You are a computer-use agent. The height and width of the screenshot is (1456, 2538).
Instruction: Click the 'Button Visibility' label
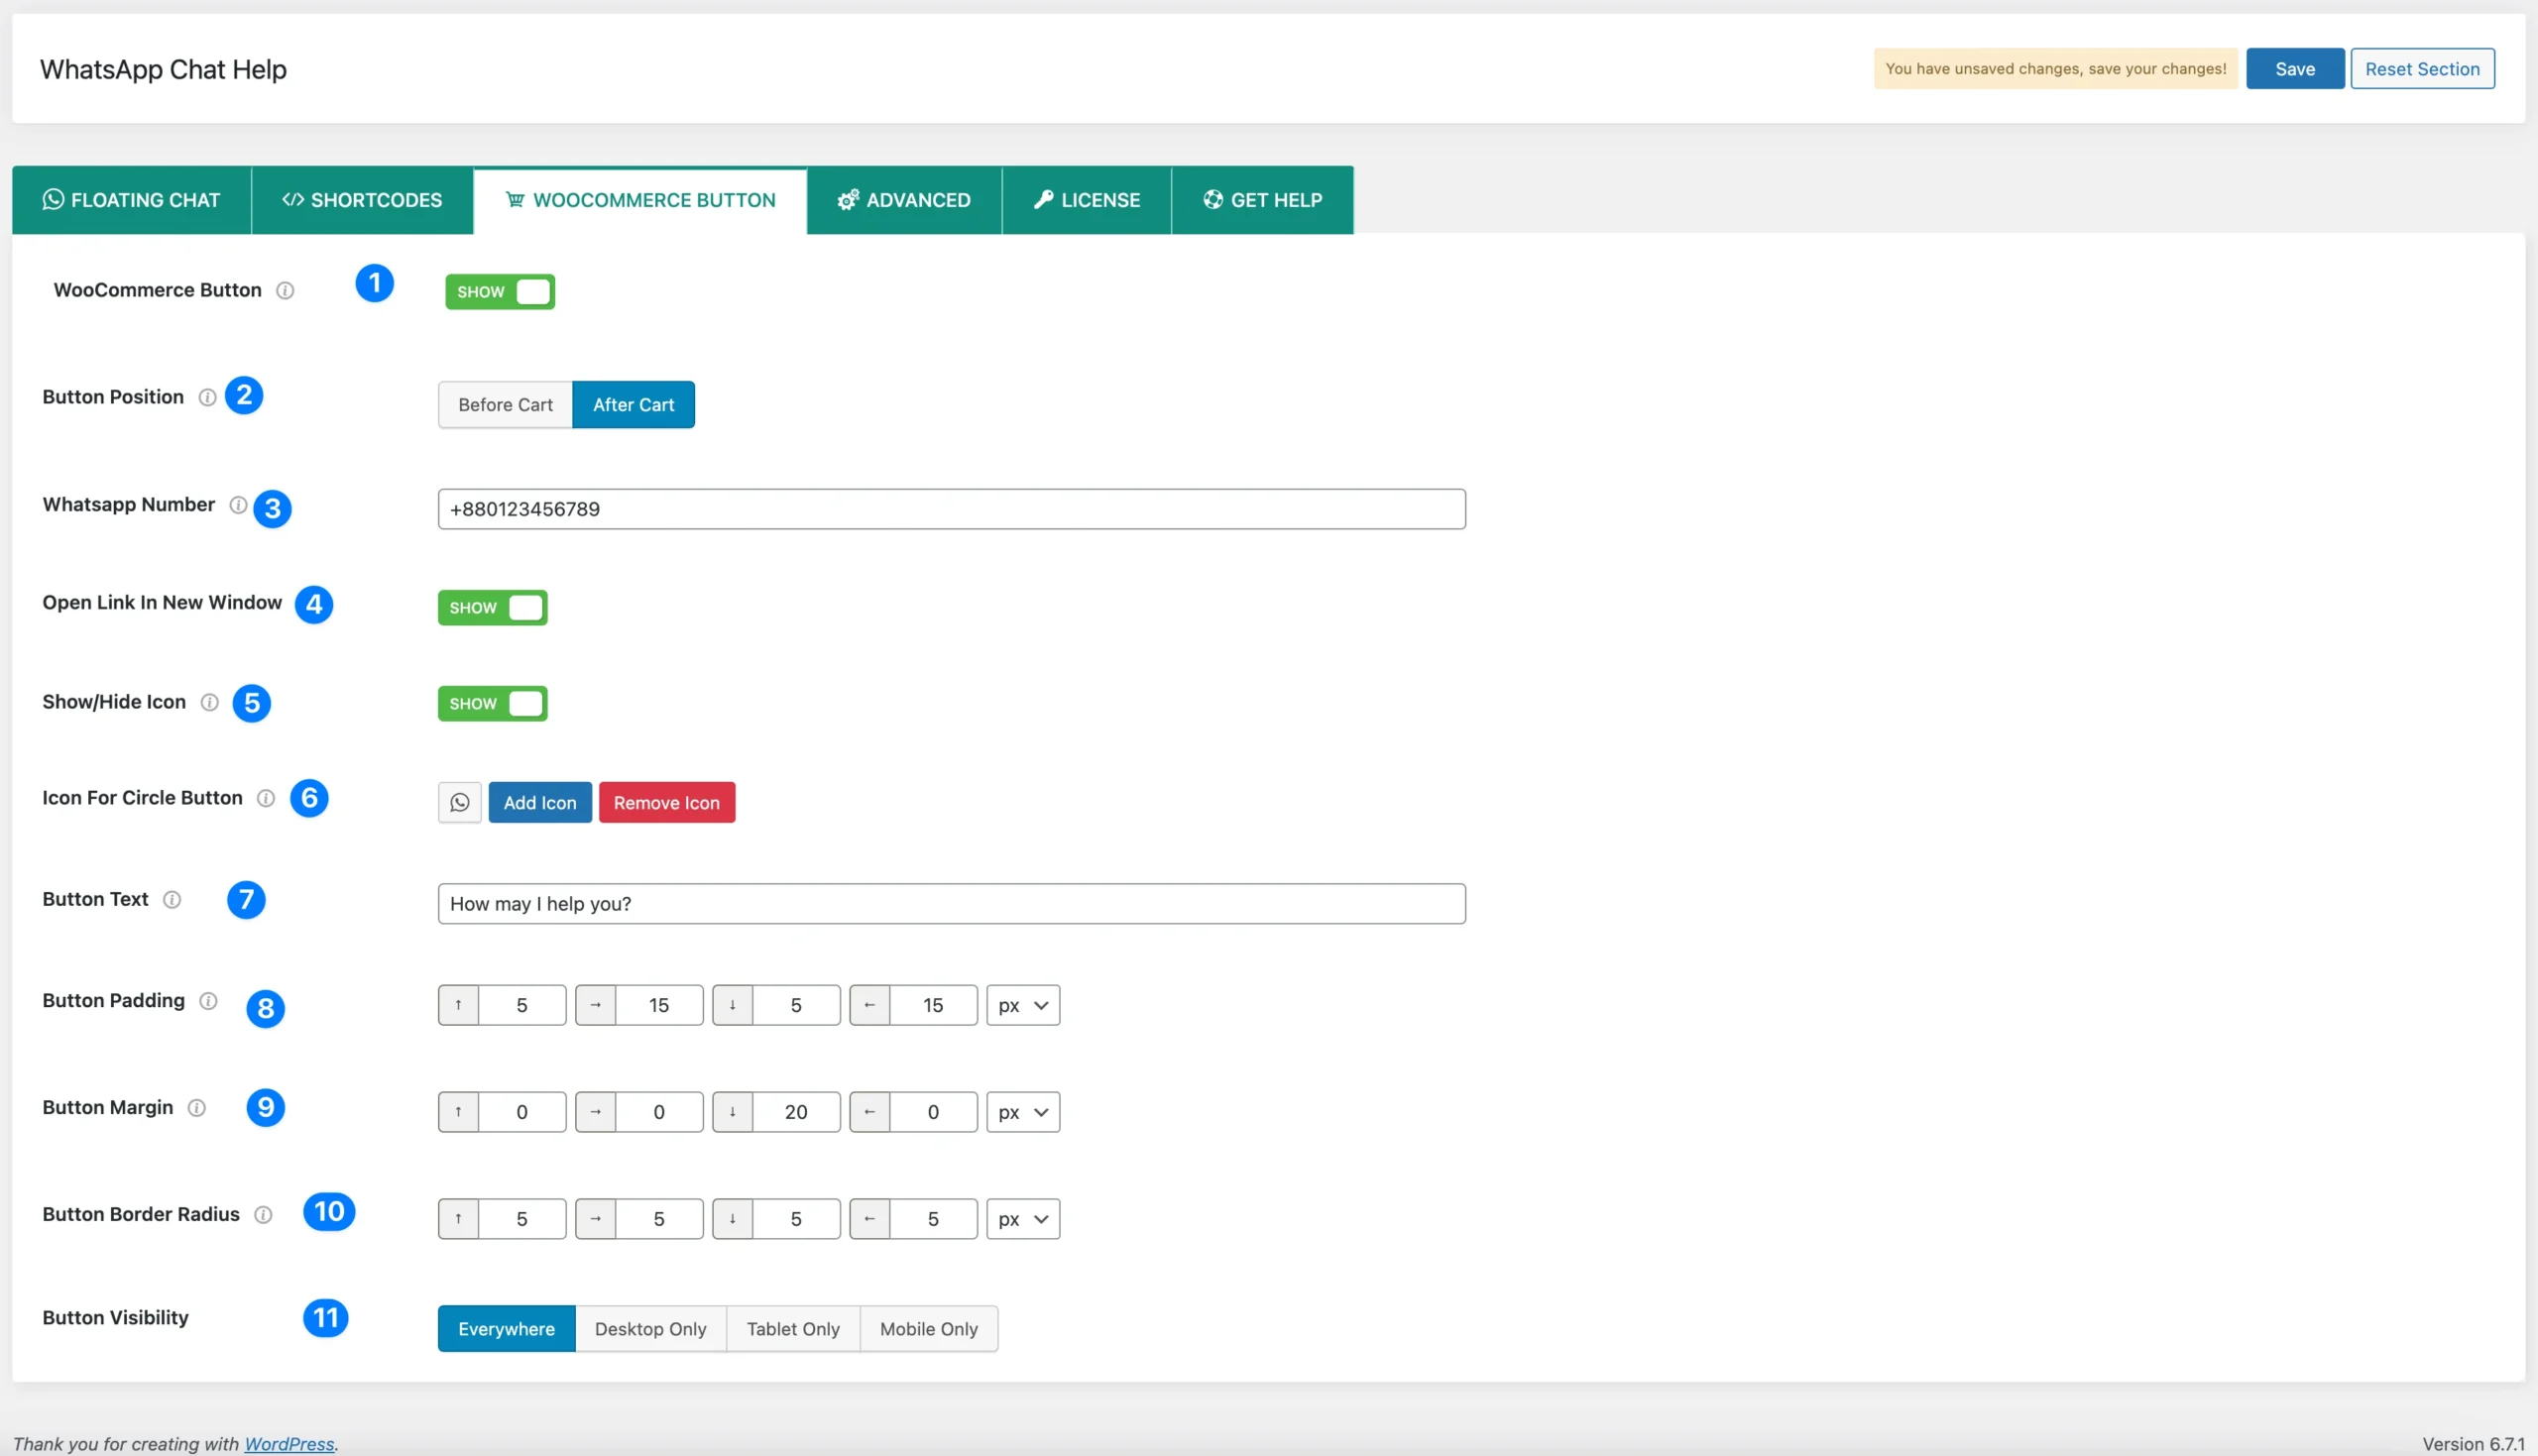point(115,1318)
